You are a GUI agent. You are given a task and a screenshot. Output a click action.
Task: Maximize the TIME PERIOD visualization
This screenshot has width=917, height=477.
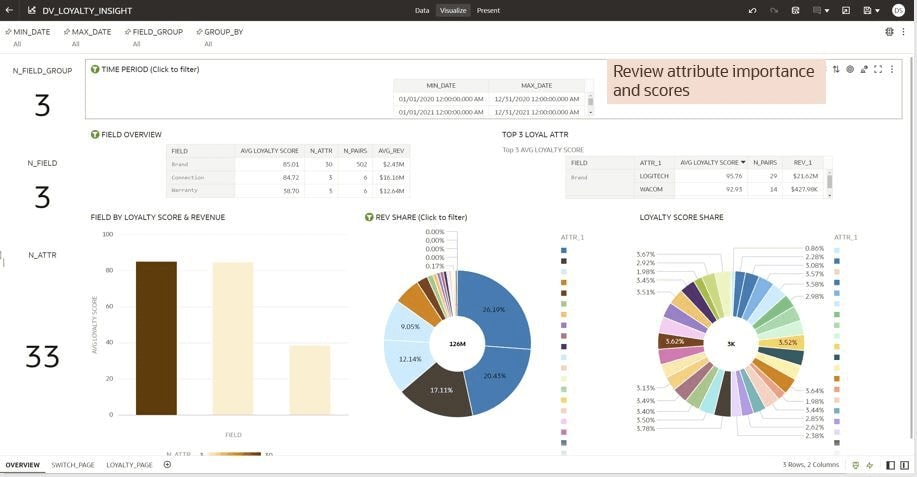click(878, 69)
